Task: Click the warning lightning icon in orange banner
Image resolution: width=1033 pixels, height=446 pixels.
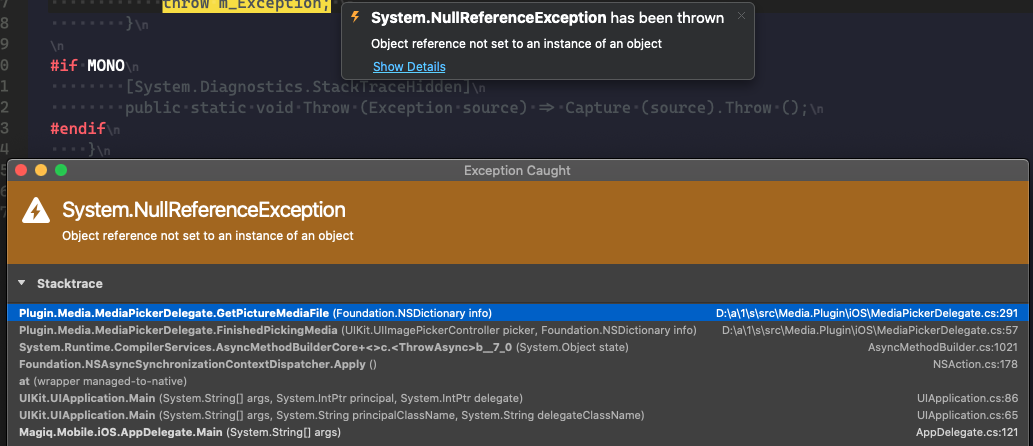Action: (36, 211)
